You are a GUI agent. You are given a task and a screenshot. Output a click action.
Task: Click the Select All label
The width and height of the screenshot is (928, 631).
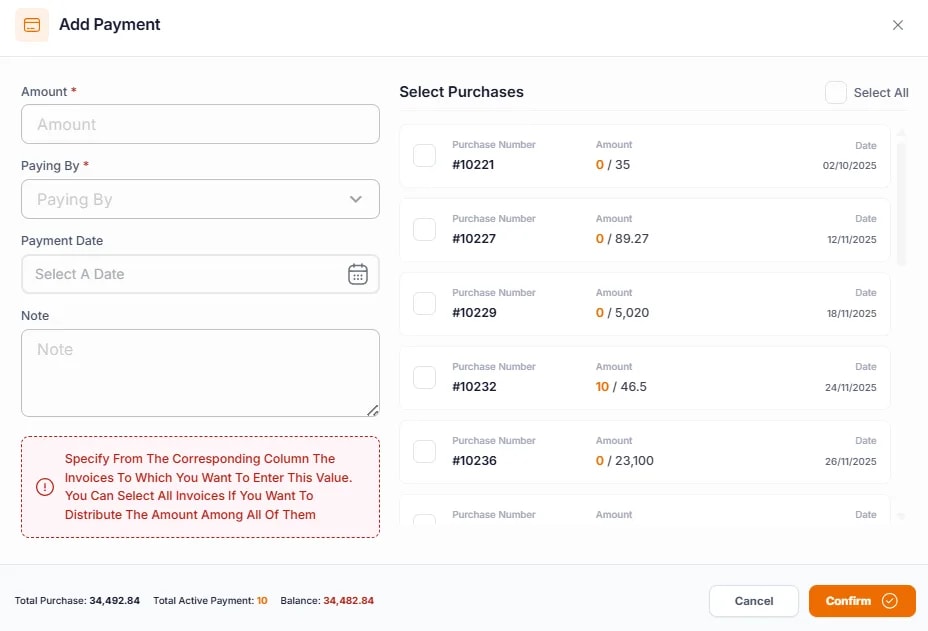(x=881, y=93)
